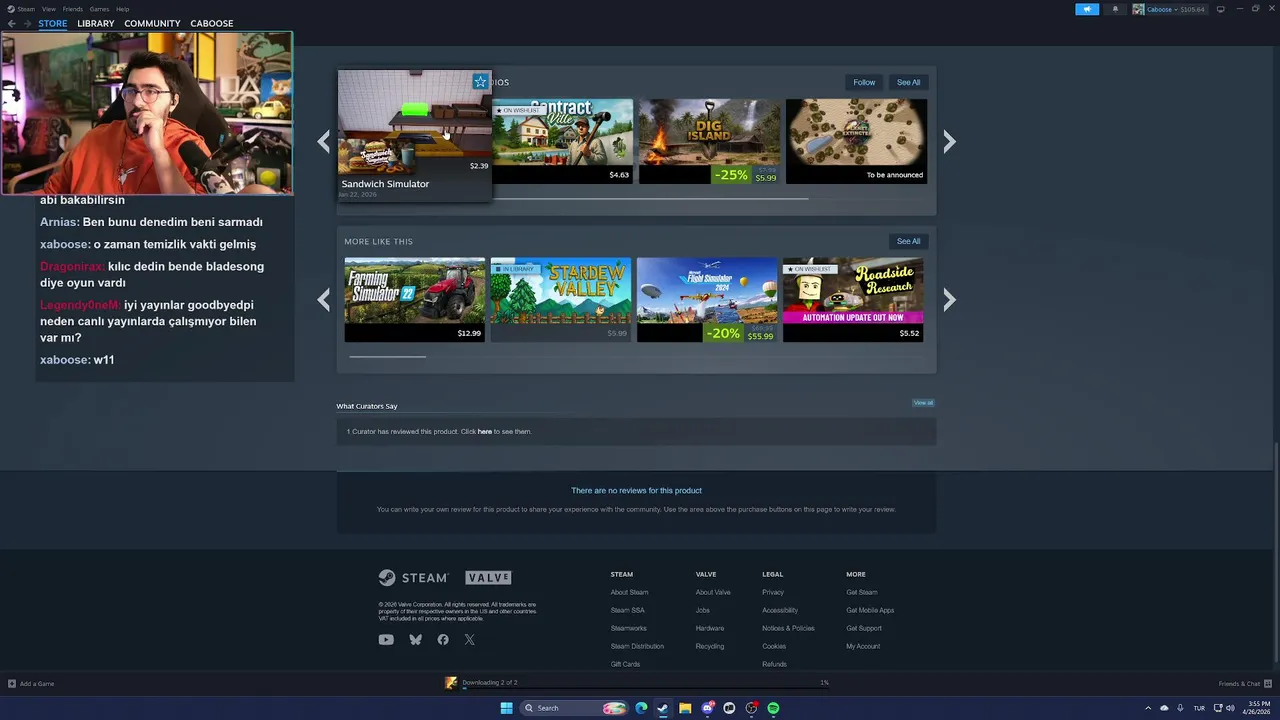Open Steam's Bluesky page icon
Screen dimensions: 1280x720
coord(415,640)
